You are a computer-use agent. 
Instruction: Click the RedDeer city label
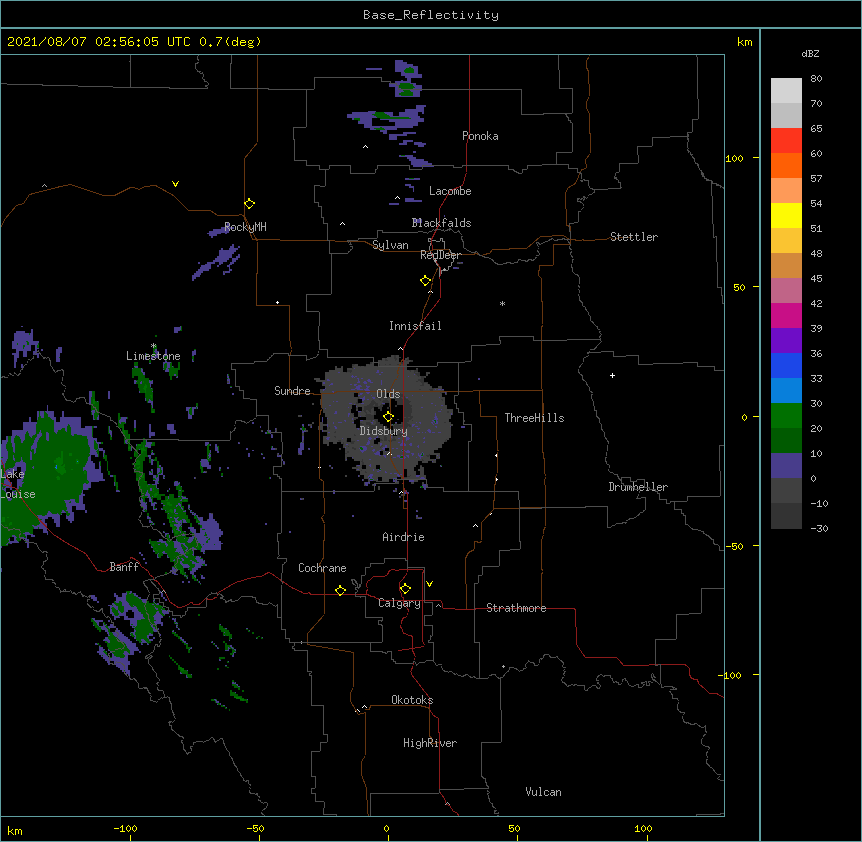click(440, 255)
